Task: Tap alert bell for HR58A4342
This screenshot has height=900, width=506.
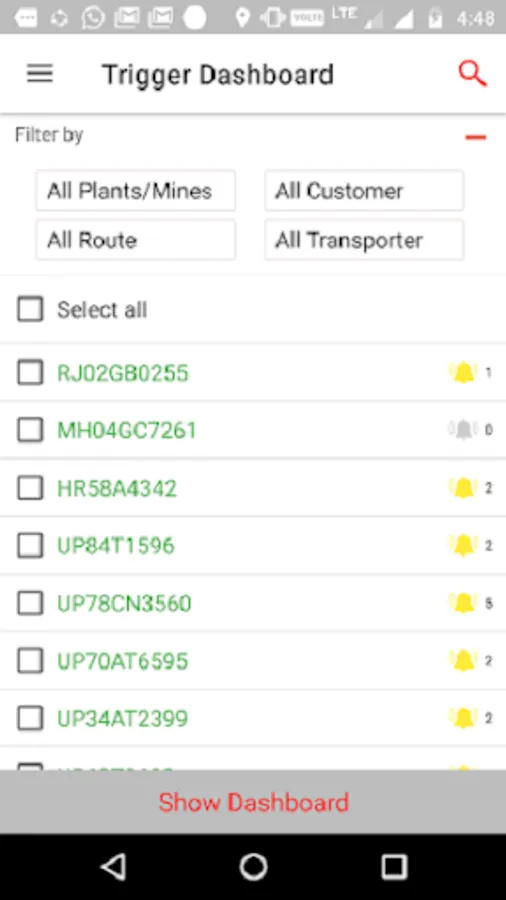Action: (x=463, y=488)
